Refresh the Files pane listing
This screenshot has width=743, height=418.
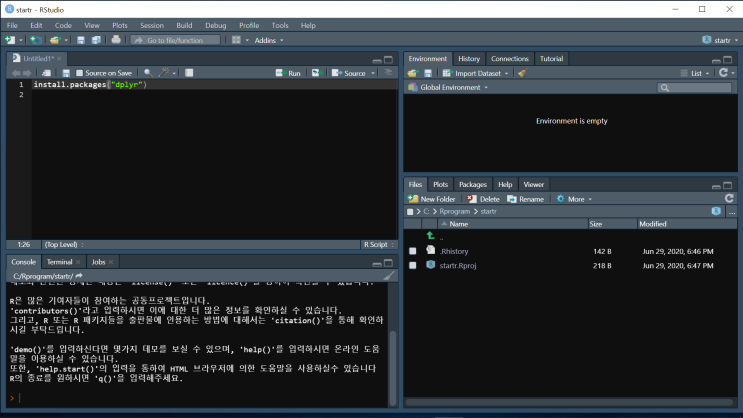pos(729,199)
